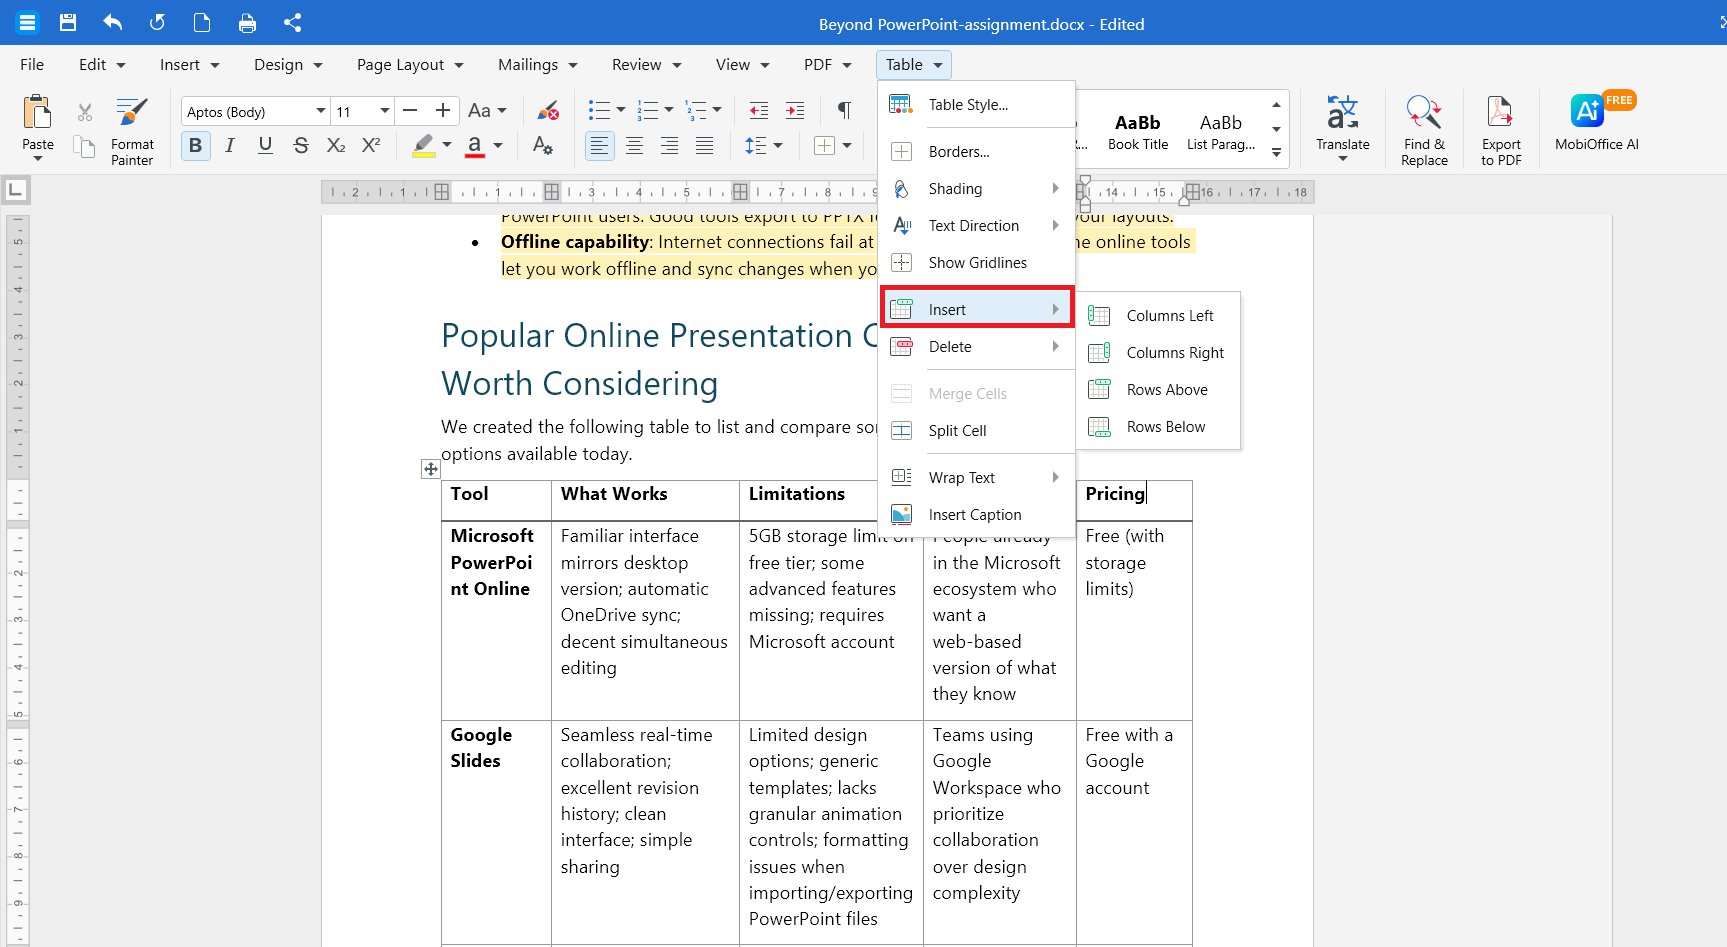1727x947 pixels.
Task: Click the Print icon in title bar
Action: pyautogui.click(x=247, y=22)
